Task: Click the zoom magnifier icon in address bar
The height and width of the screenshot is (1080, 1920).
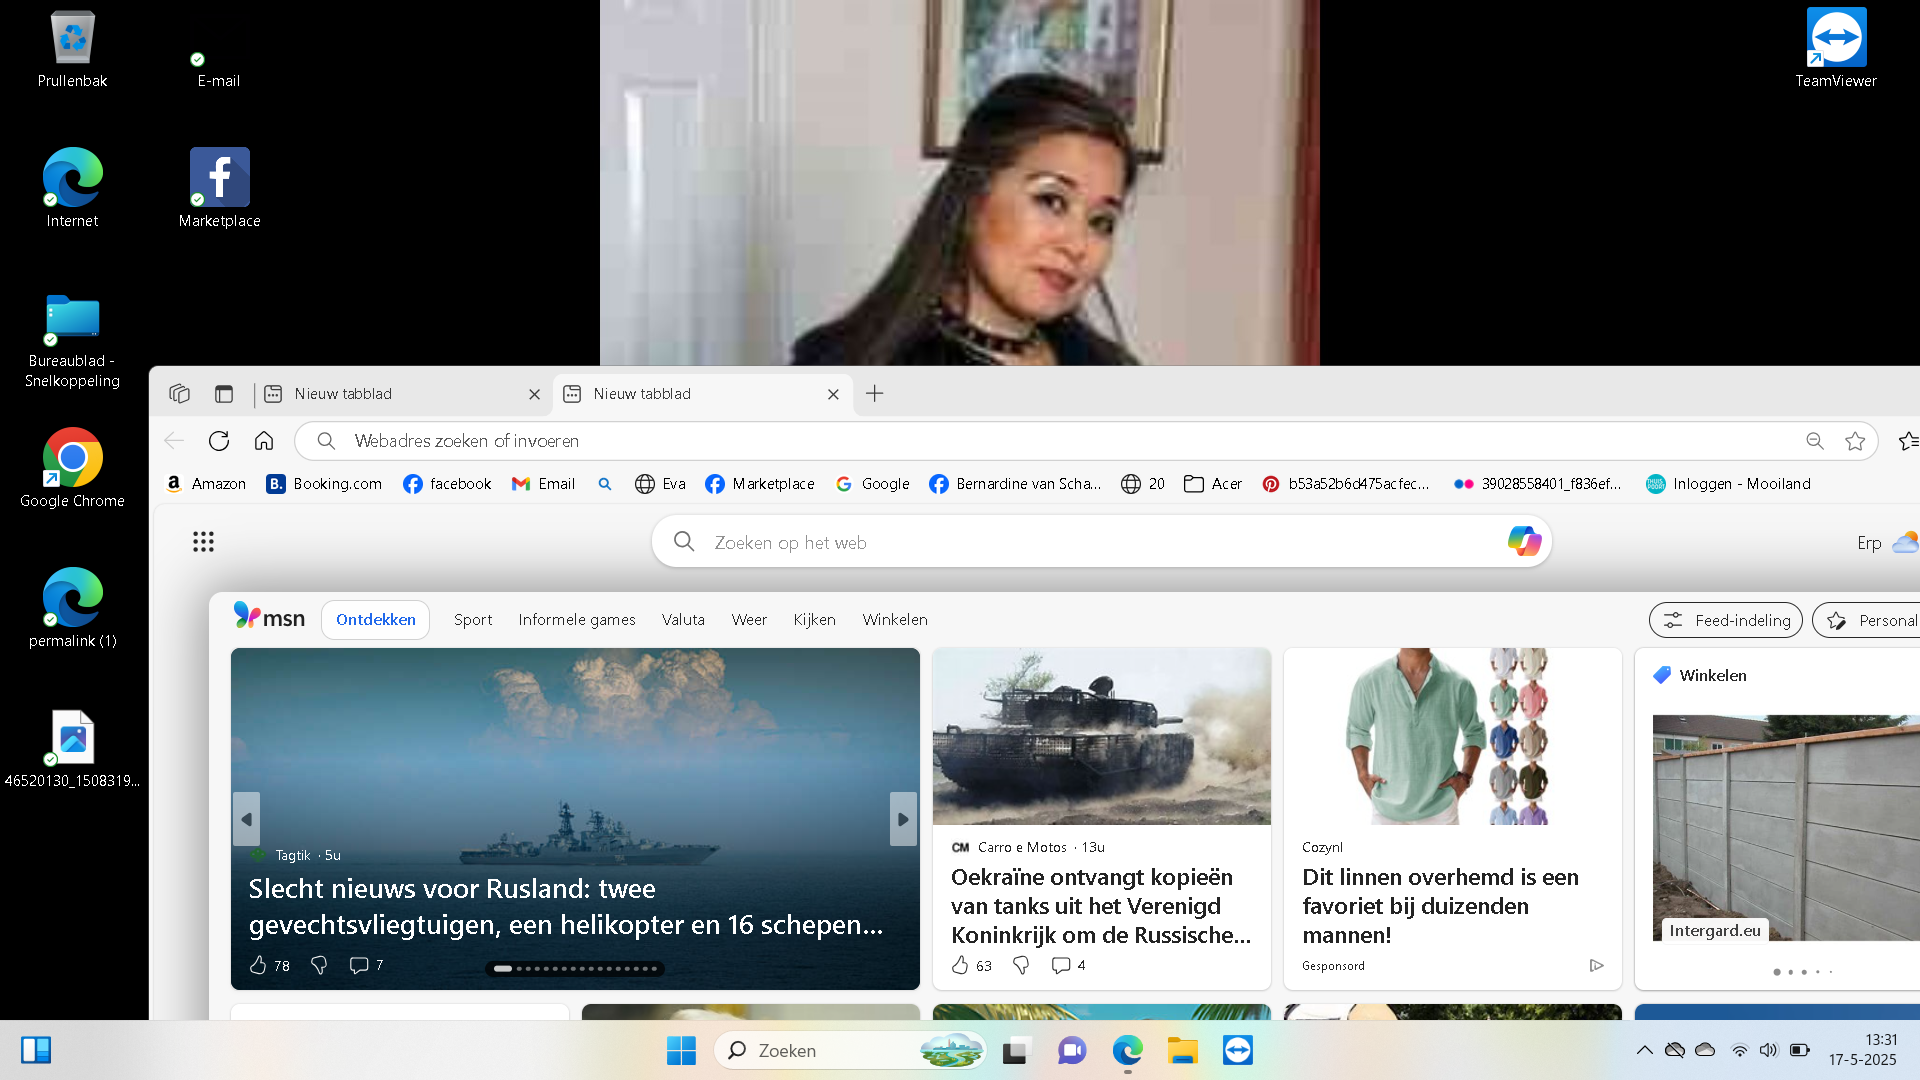Action: tap(1815, 441)
